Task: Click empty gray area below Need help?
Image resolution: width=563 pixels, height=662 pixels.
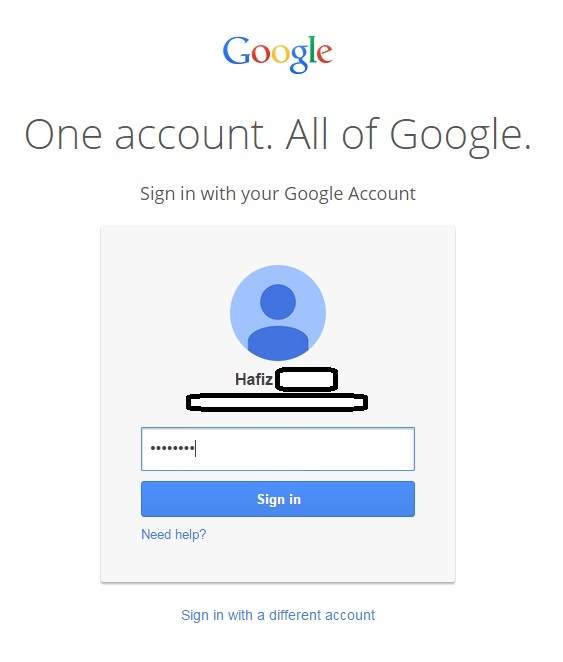Action: (278, 564)
